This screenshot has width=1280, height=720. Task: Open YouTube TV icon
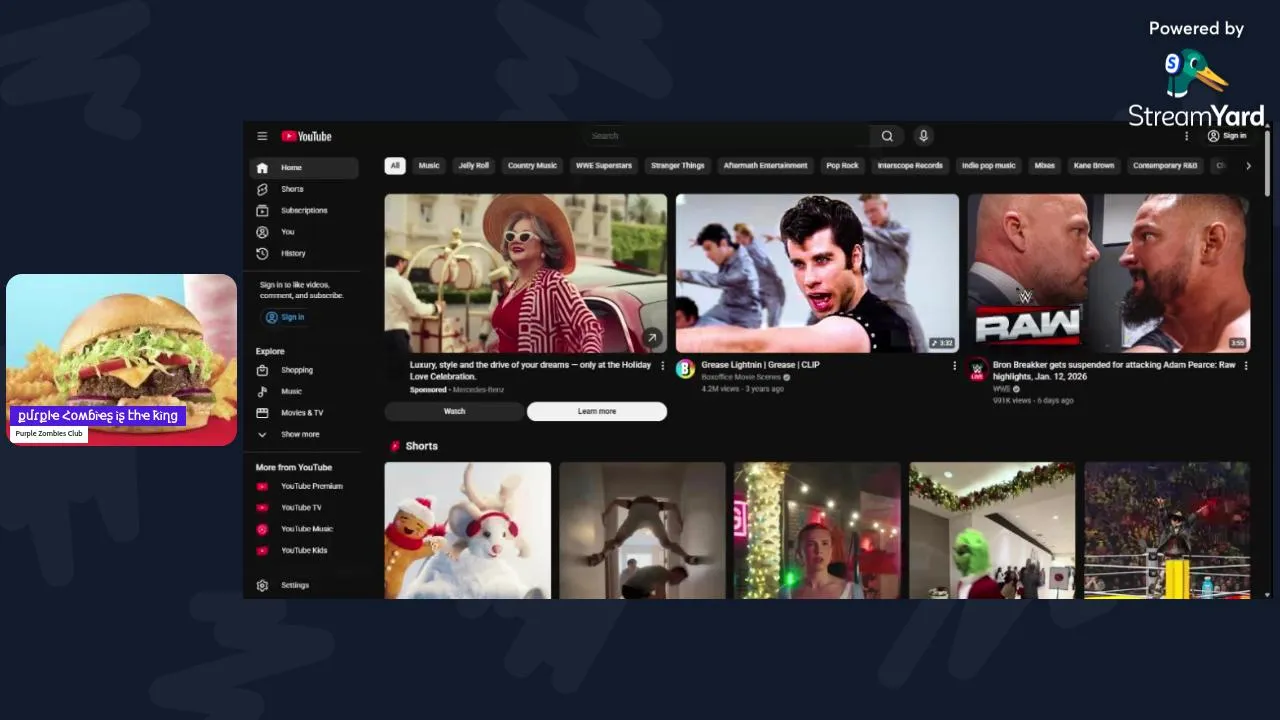coord(262,508)
